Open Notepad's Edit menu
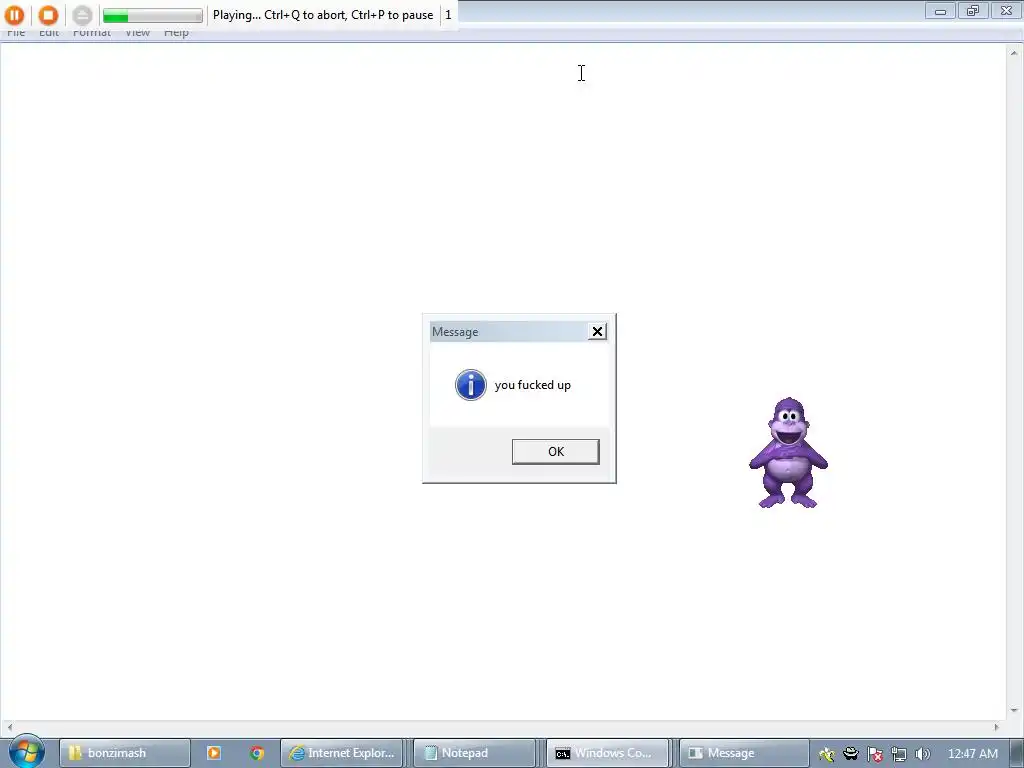The image size is (1024, 768). pyautogui.click(x=49, y=33)
